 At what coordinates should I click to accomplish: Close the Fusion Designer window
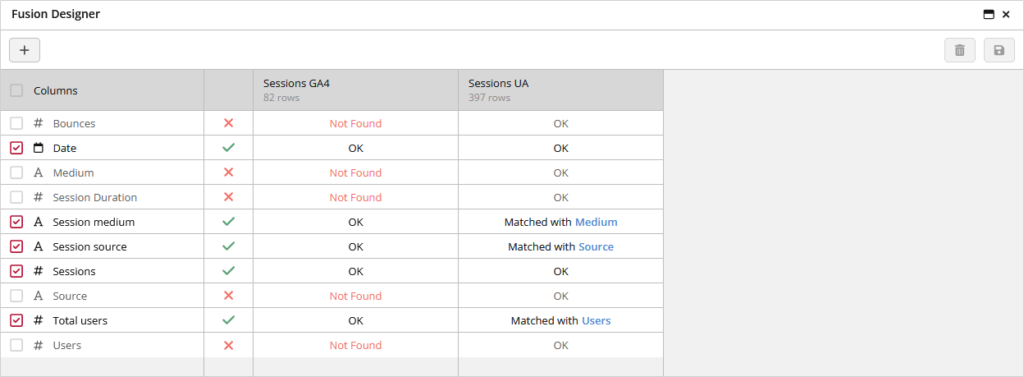point(1006,14)
